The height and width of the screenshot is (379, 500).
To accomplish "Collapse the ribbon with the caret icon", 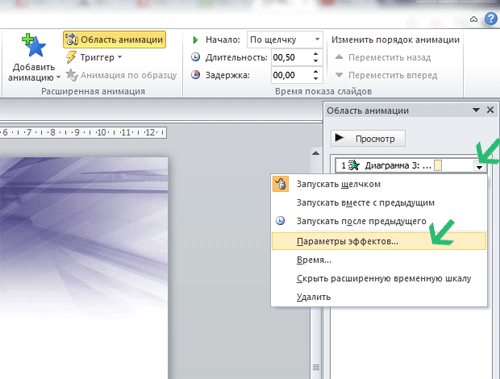I will (474, 19).
